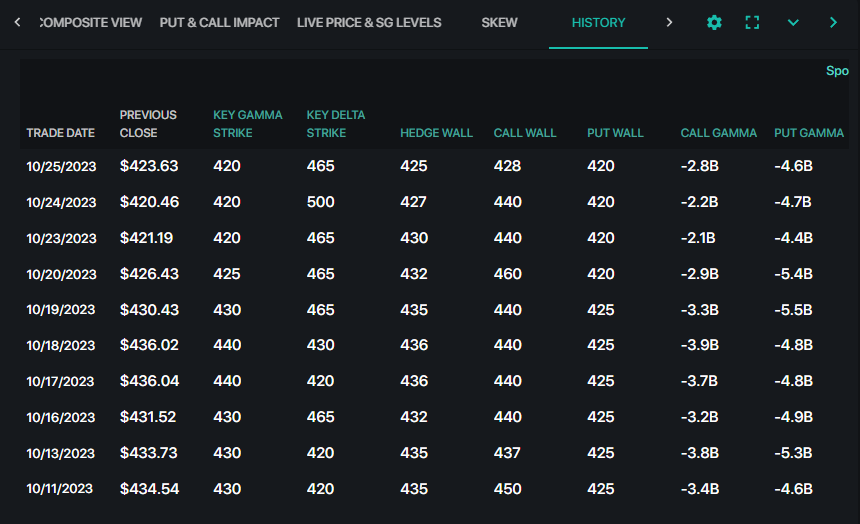Sort by the Key Gamma Strike column header
The height and width of the screenshot is (524, 860).
point(247,124)
